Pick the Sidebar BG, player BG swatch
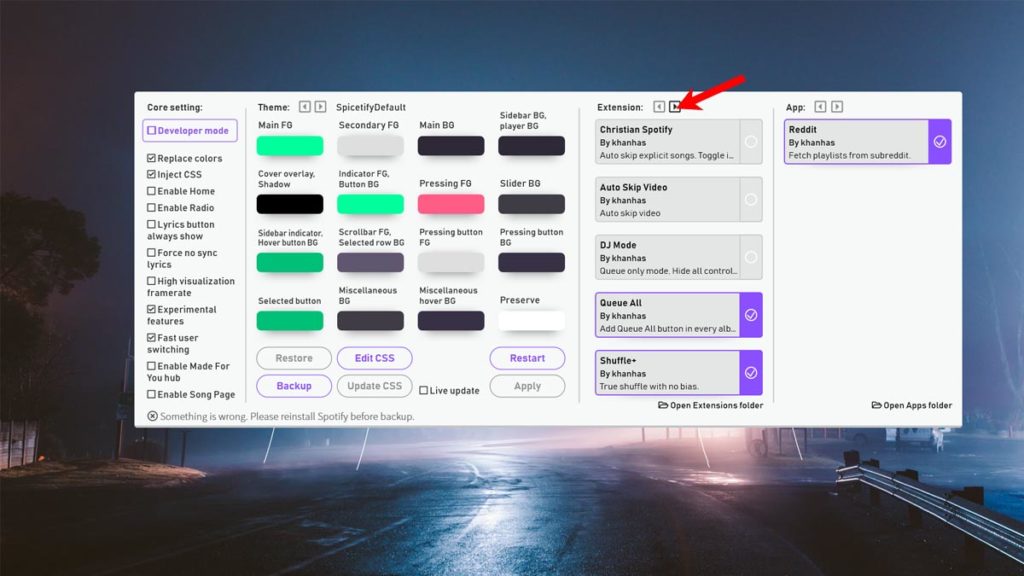This screenshot has width=1024, height=576. [532, 146]
